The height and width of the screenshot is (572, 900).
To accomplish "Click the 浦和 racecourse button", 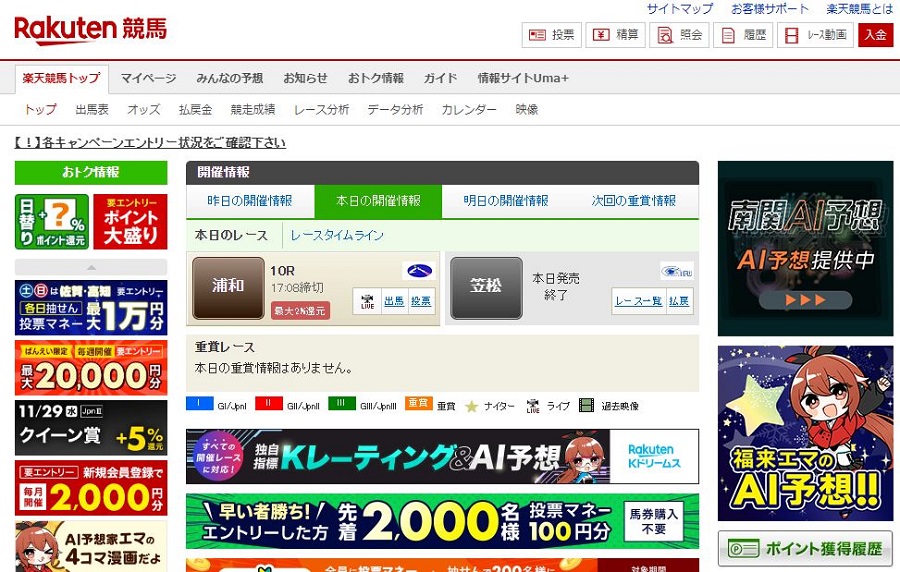I will (x=228, y=288).
